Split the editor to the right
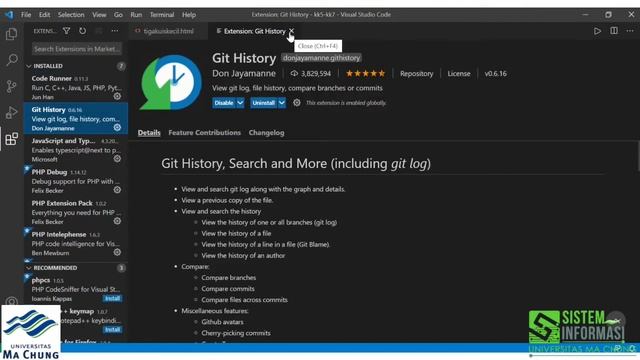This screenshot has height=360, width=640. [x=614, y=31]
